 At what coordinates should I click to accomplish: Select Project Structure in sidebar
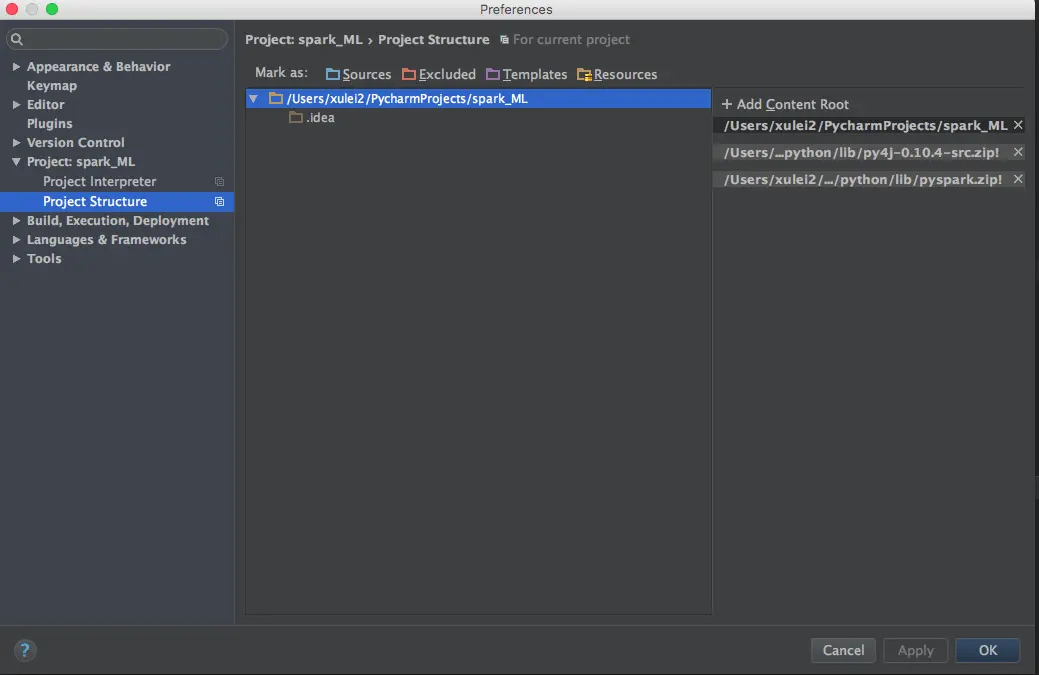[95, 201]
